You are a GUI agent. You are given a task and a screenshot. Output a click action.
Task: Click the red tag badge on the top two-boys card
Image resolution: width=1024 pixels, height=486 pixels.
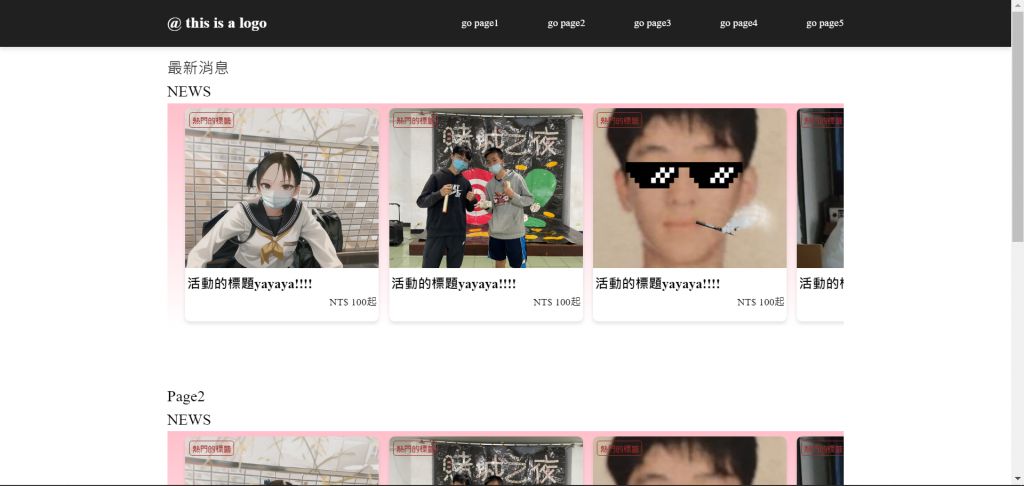click(x=415, y=120)
